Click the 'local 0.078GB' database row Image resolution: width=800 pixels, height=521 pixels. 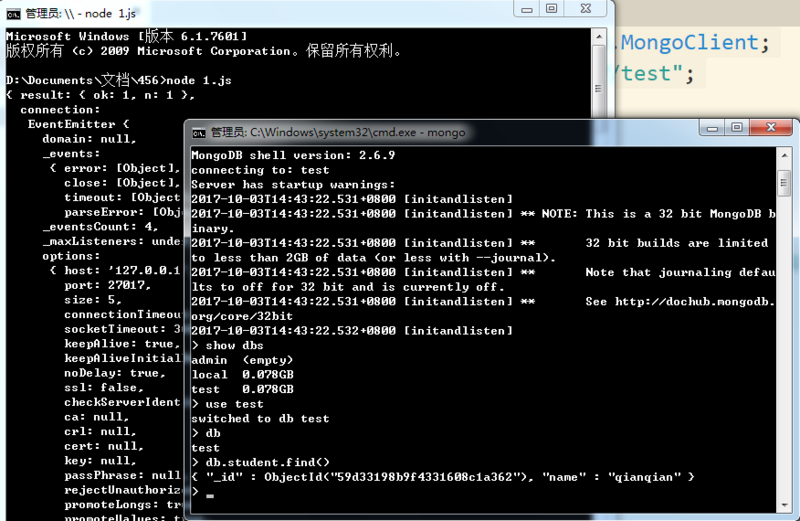click(242, 375)
